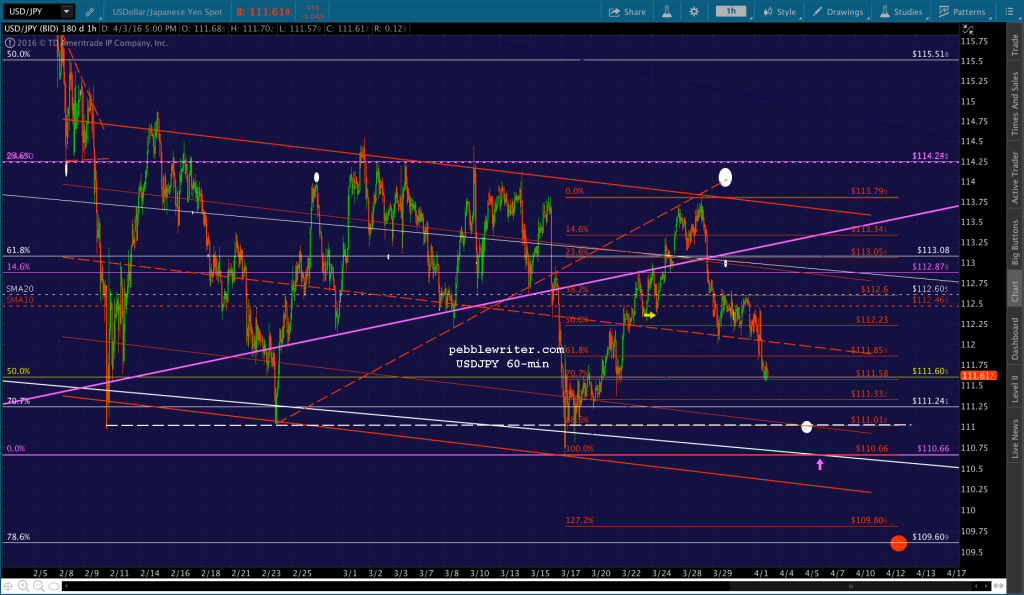
Task: Open the list menu icon at toolbar end
Action: pos(1009,12)
